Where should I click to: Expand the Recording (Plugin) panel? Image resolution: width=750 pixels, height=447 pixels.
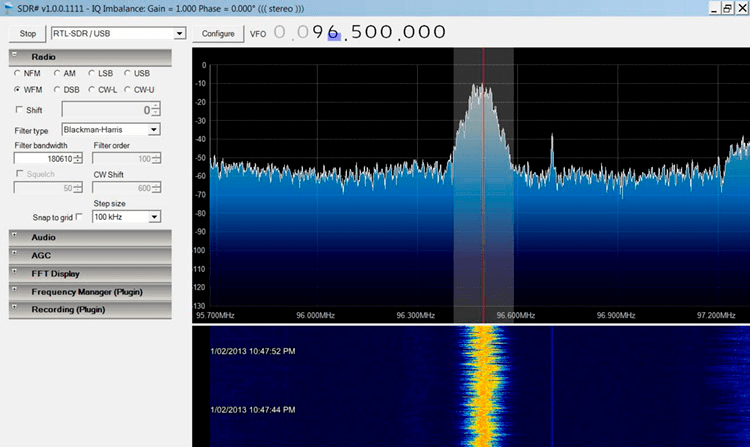[x=14, y=307]
